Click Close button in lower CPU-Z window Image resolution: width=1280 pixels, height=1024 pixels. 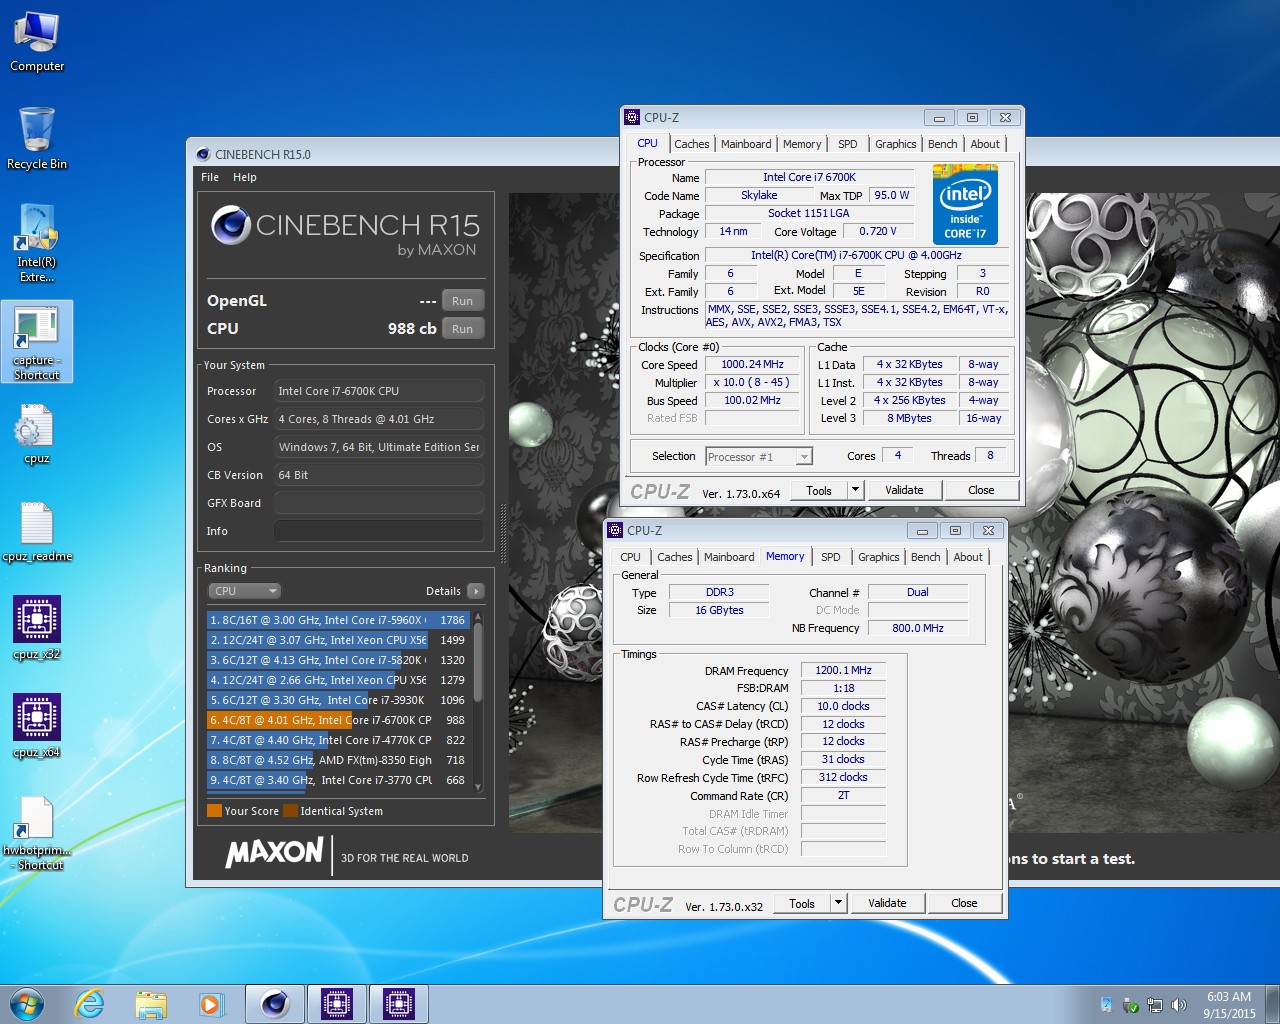[x=964, y=903]
